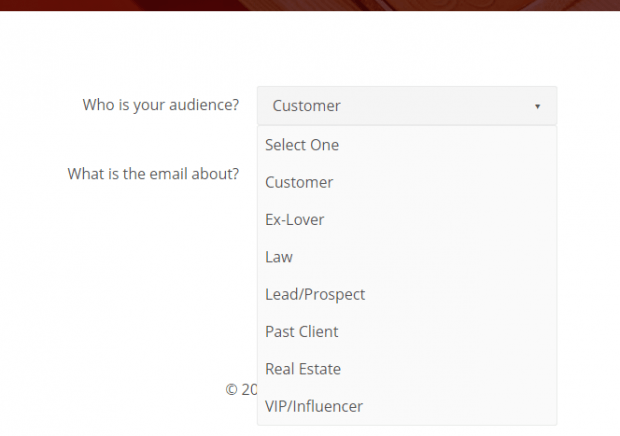Viewport: 620px width, 436px height.
Task: Click the dark red header banner image
Action: tap(310, 5)
